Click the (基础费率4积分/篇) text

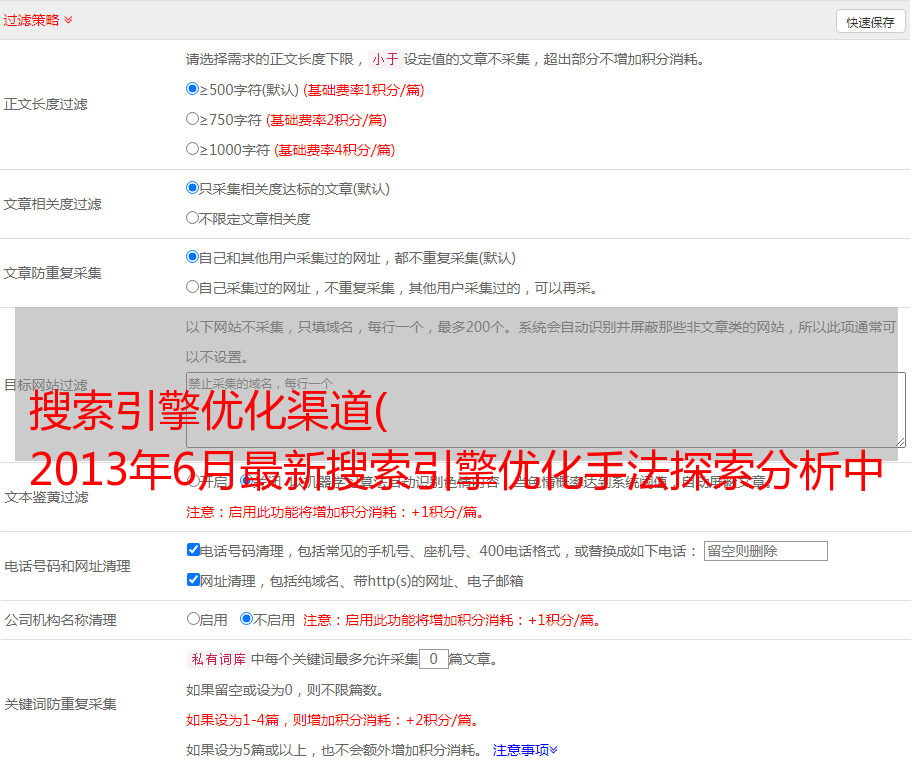(x=334, y=150)
